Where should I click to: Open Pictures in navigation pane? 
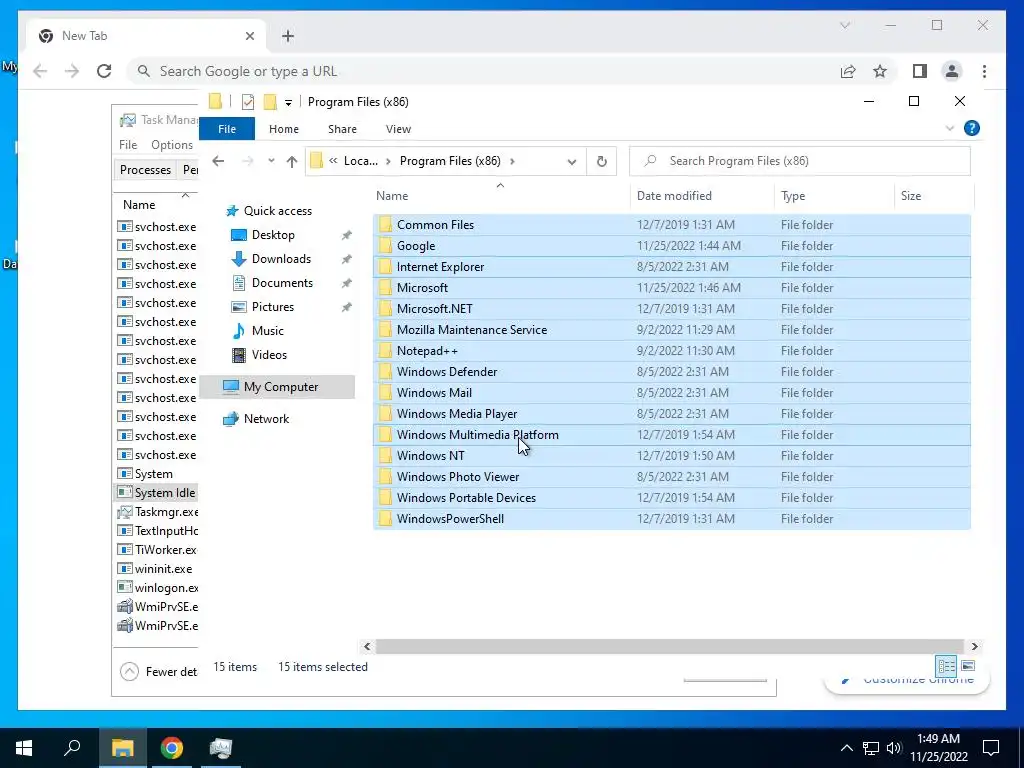coord(272,306)
